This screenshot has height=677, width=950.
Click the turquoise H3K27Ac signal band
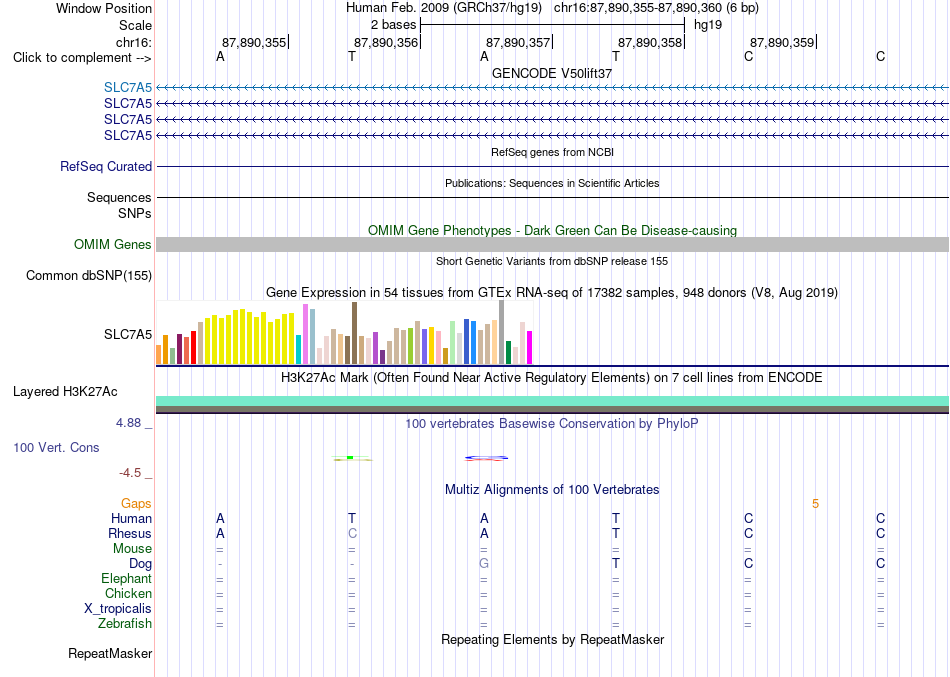click(552, 401)
